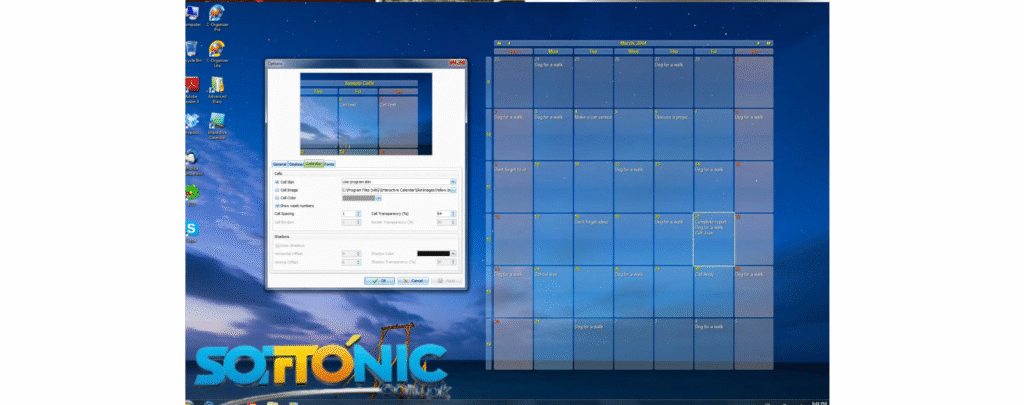This screenshot has height=405, width=1024.
Task: Open the Interactive Calendar desktop shortcut
Action: pyautogui.click(x=217, y=127)
